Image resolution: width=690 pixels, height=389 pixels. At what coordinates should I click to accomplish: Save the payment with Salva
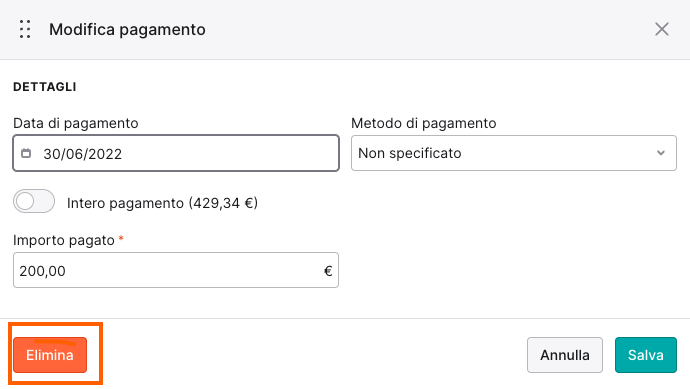pyautogui.click(x=646, y=355)
